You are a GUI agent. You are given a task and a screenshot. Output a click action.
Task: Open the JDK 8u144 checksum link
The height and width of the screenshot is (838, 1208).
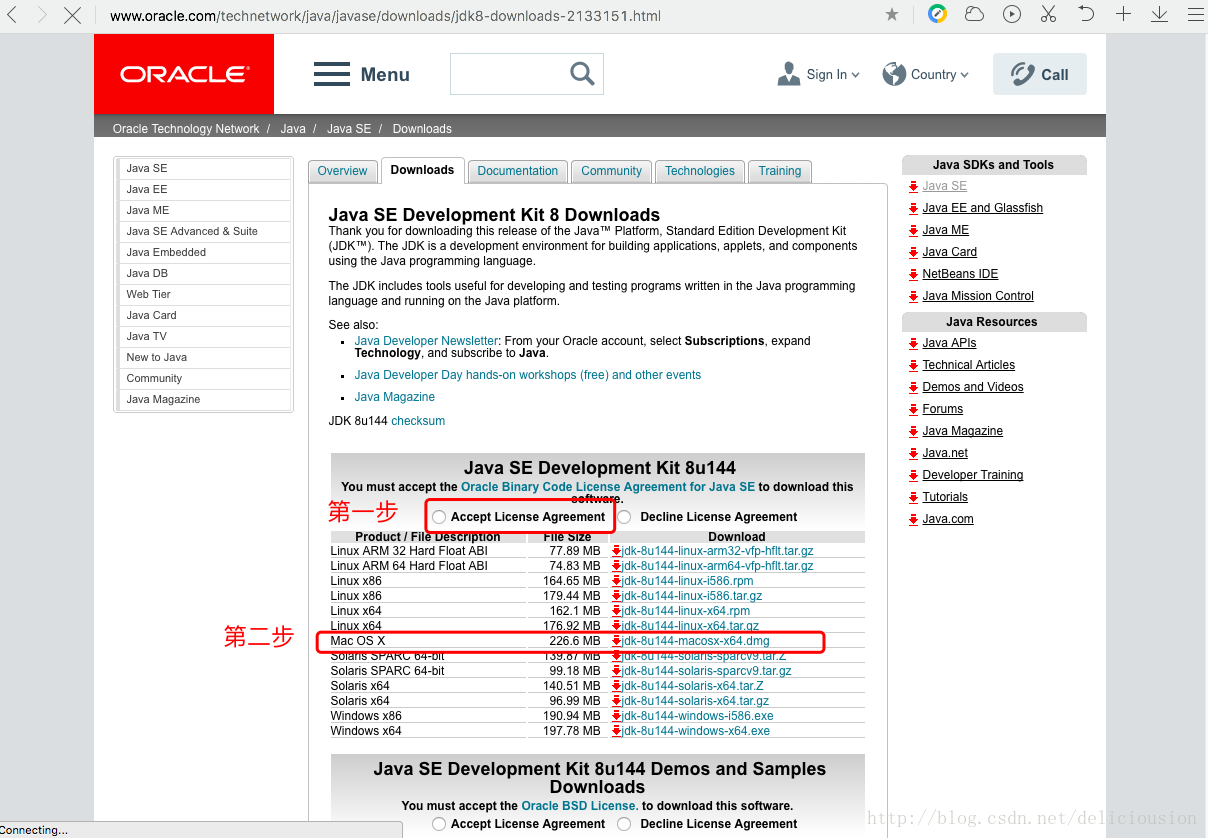pyautogui.click(x=418, y=421)
